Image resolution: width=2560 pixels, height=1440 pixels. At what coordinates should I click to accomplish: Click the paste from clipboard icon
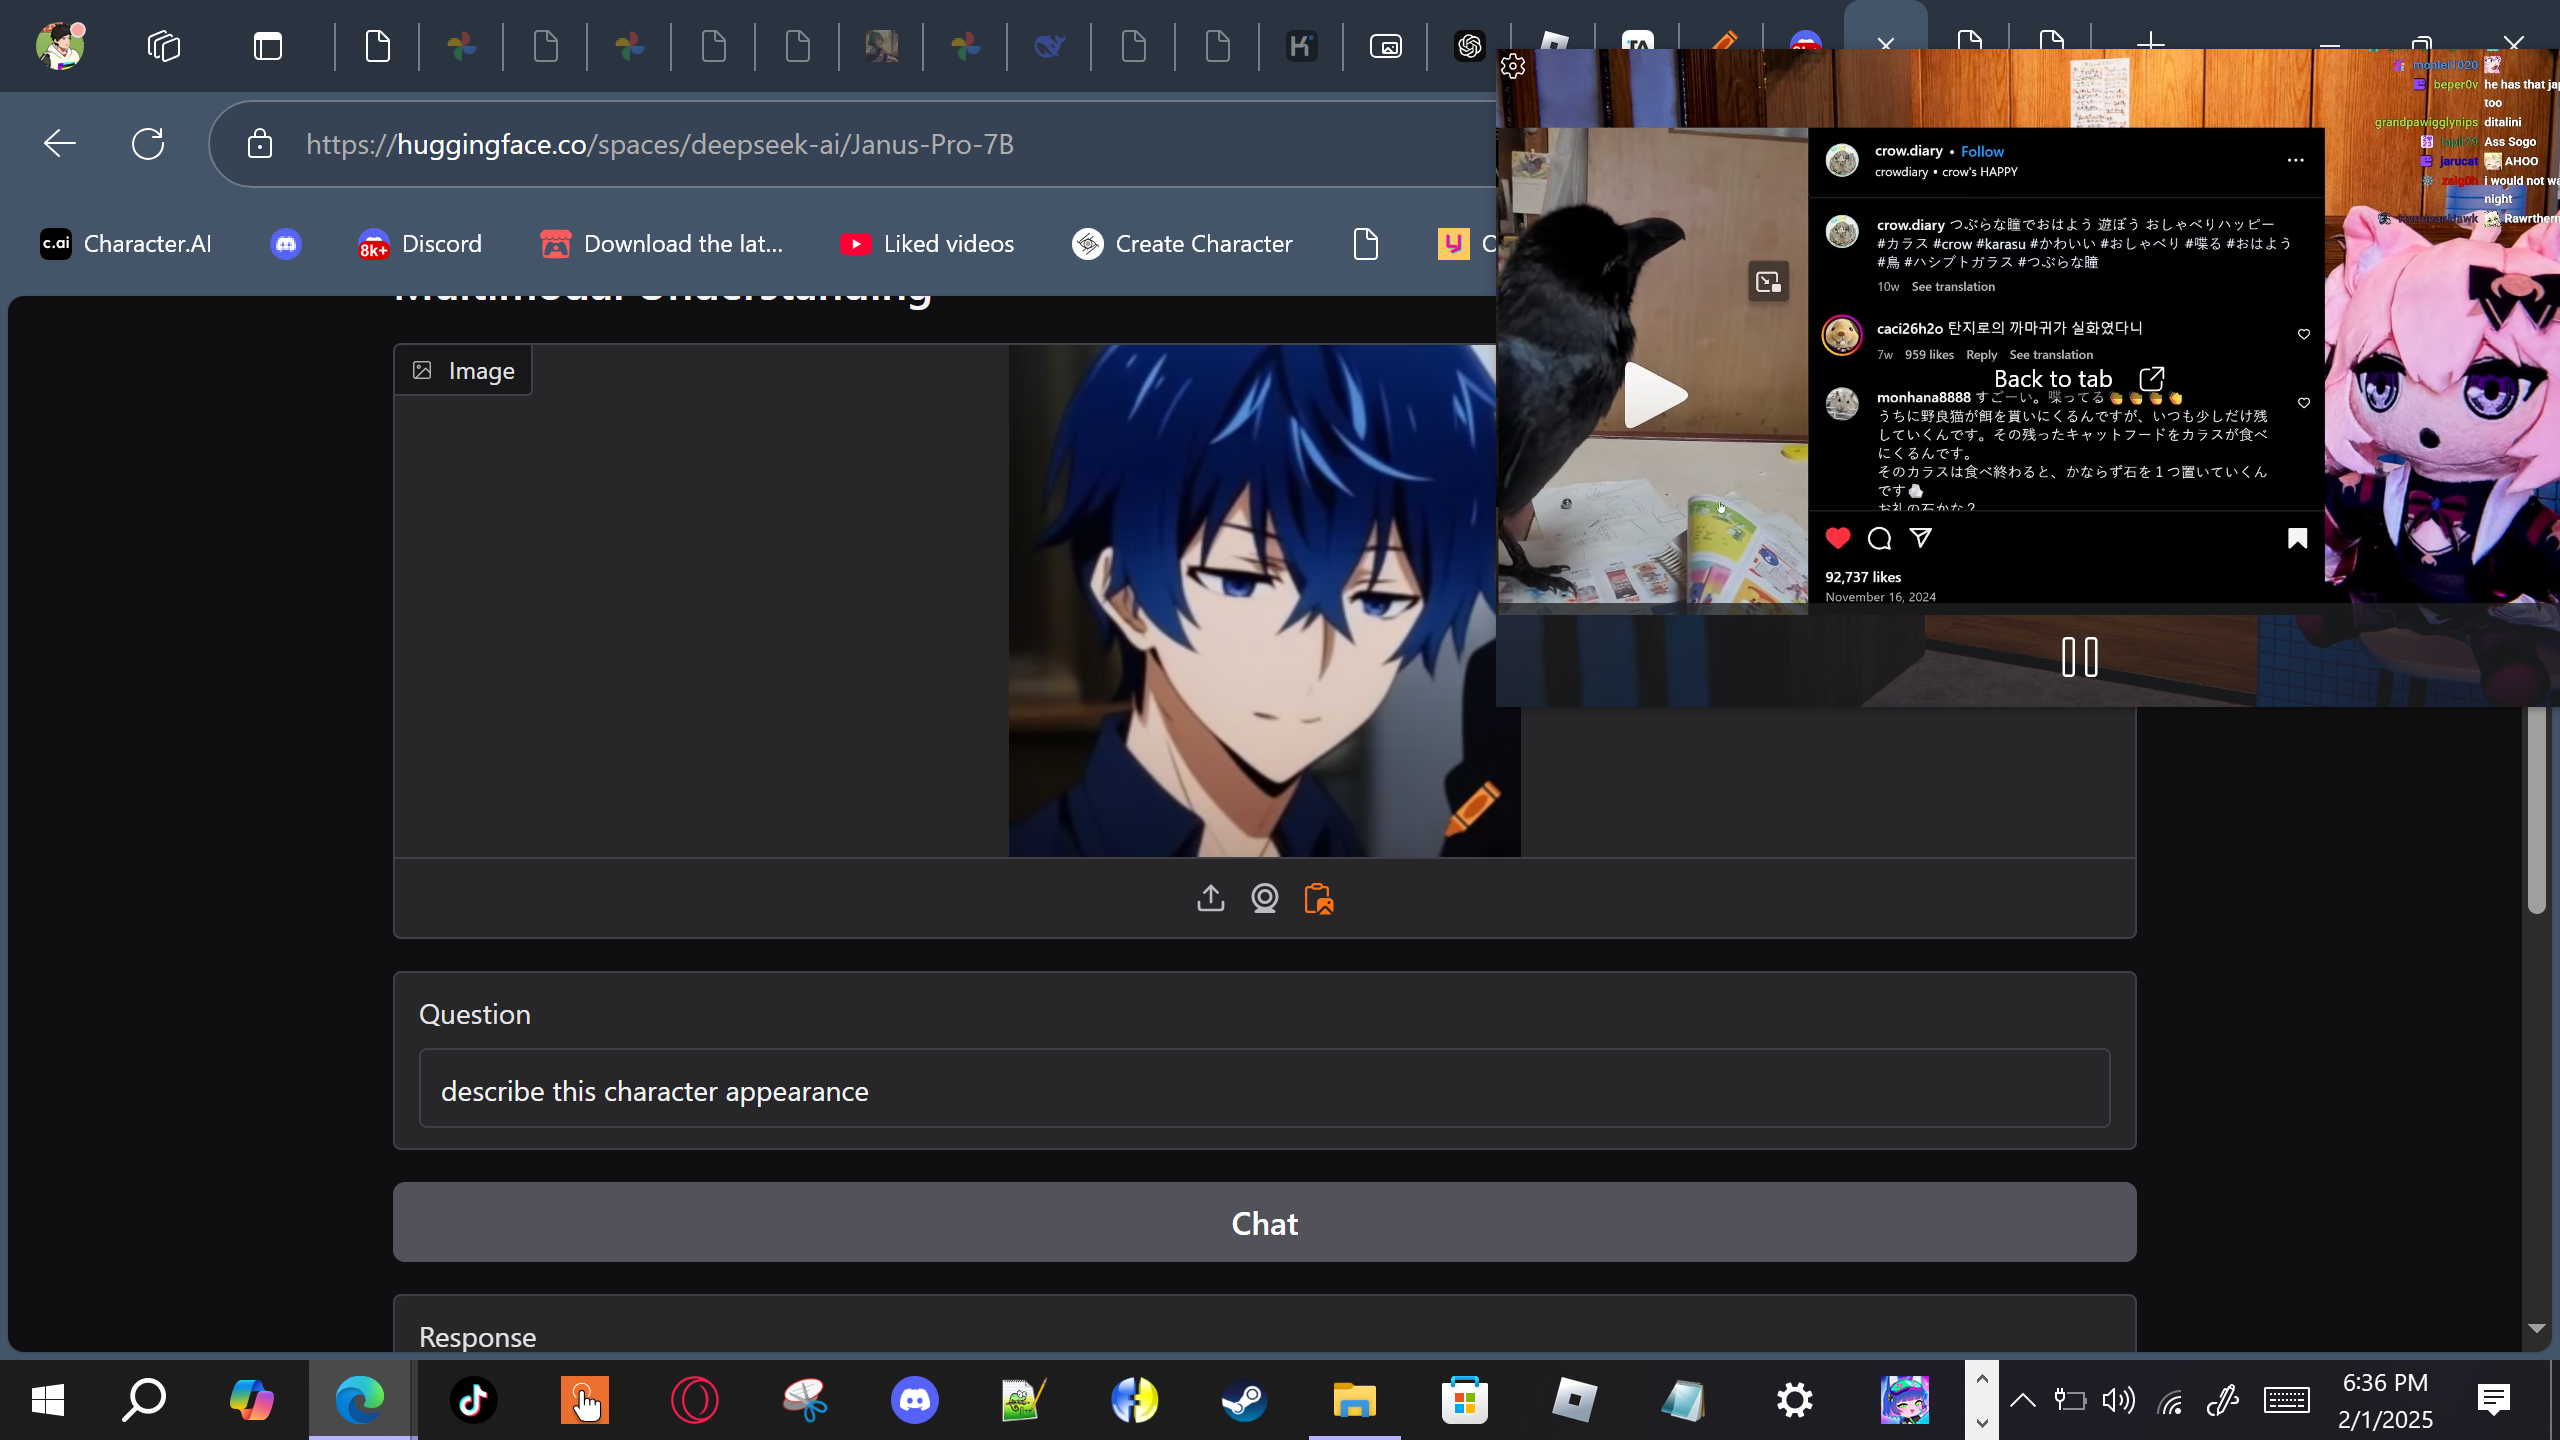click(1318, 898)
